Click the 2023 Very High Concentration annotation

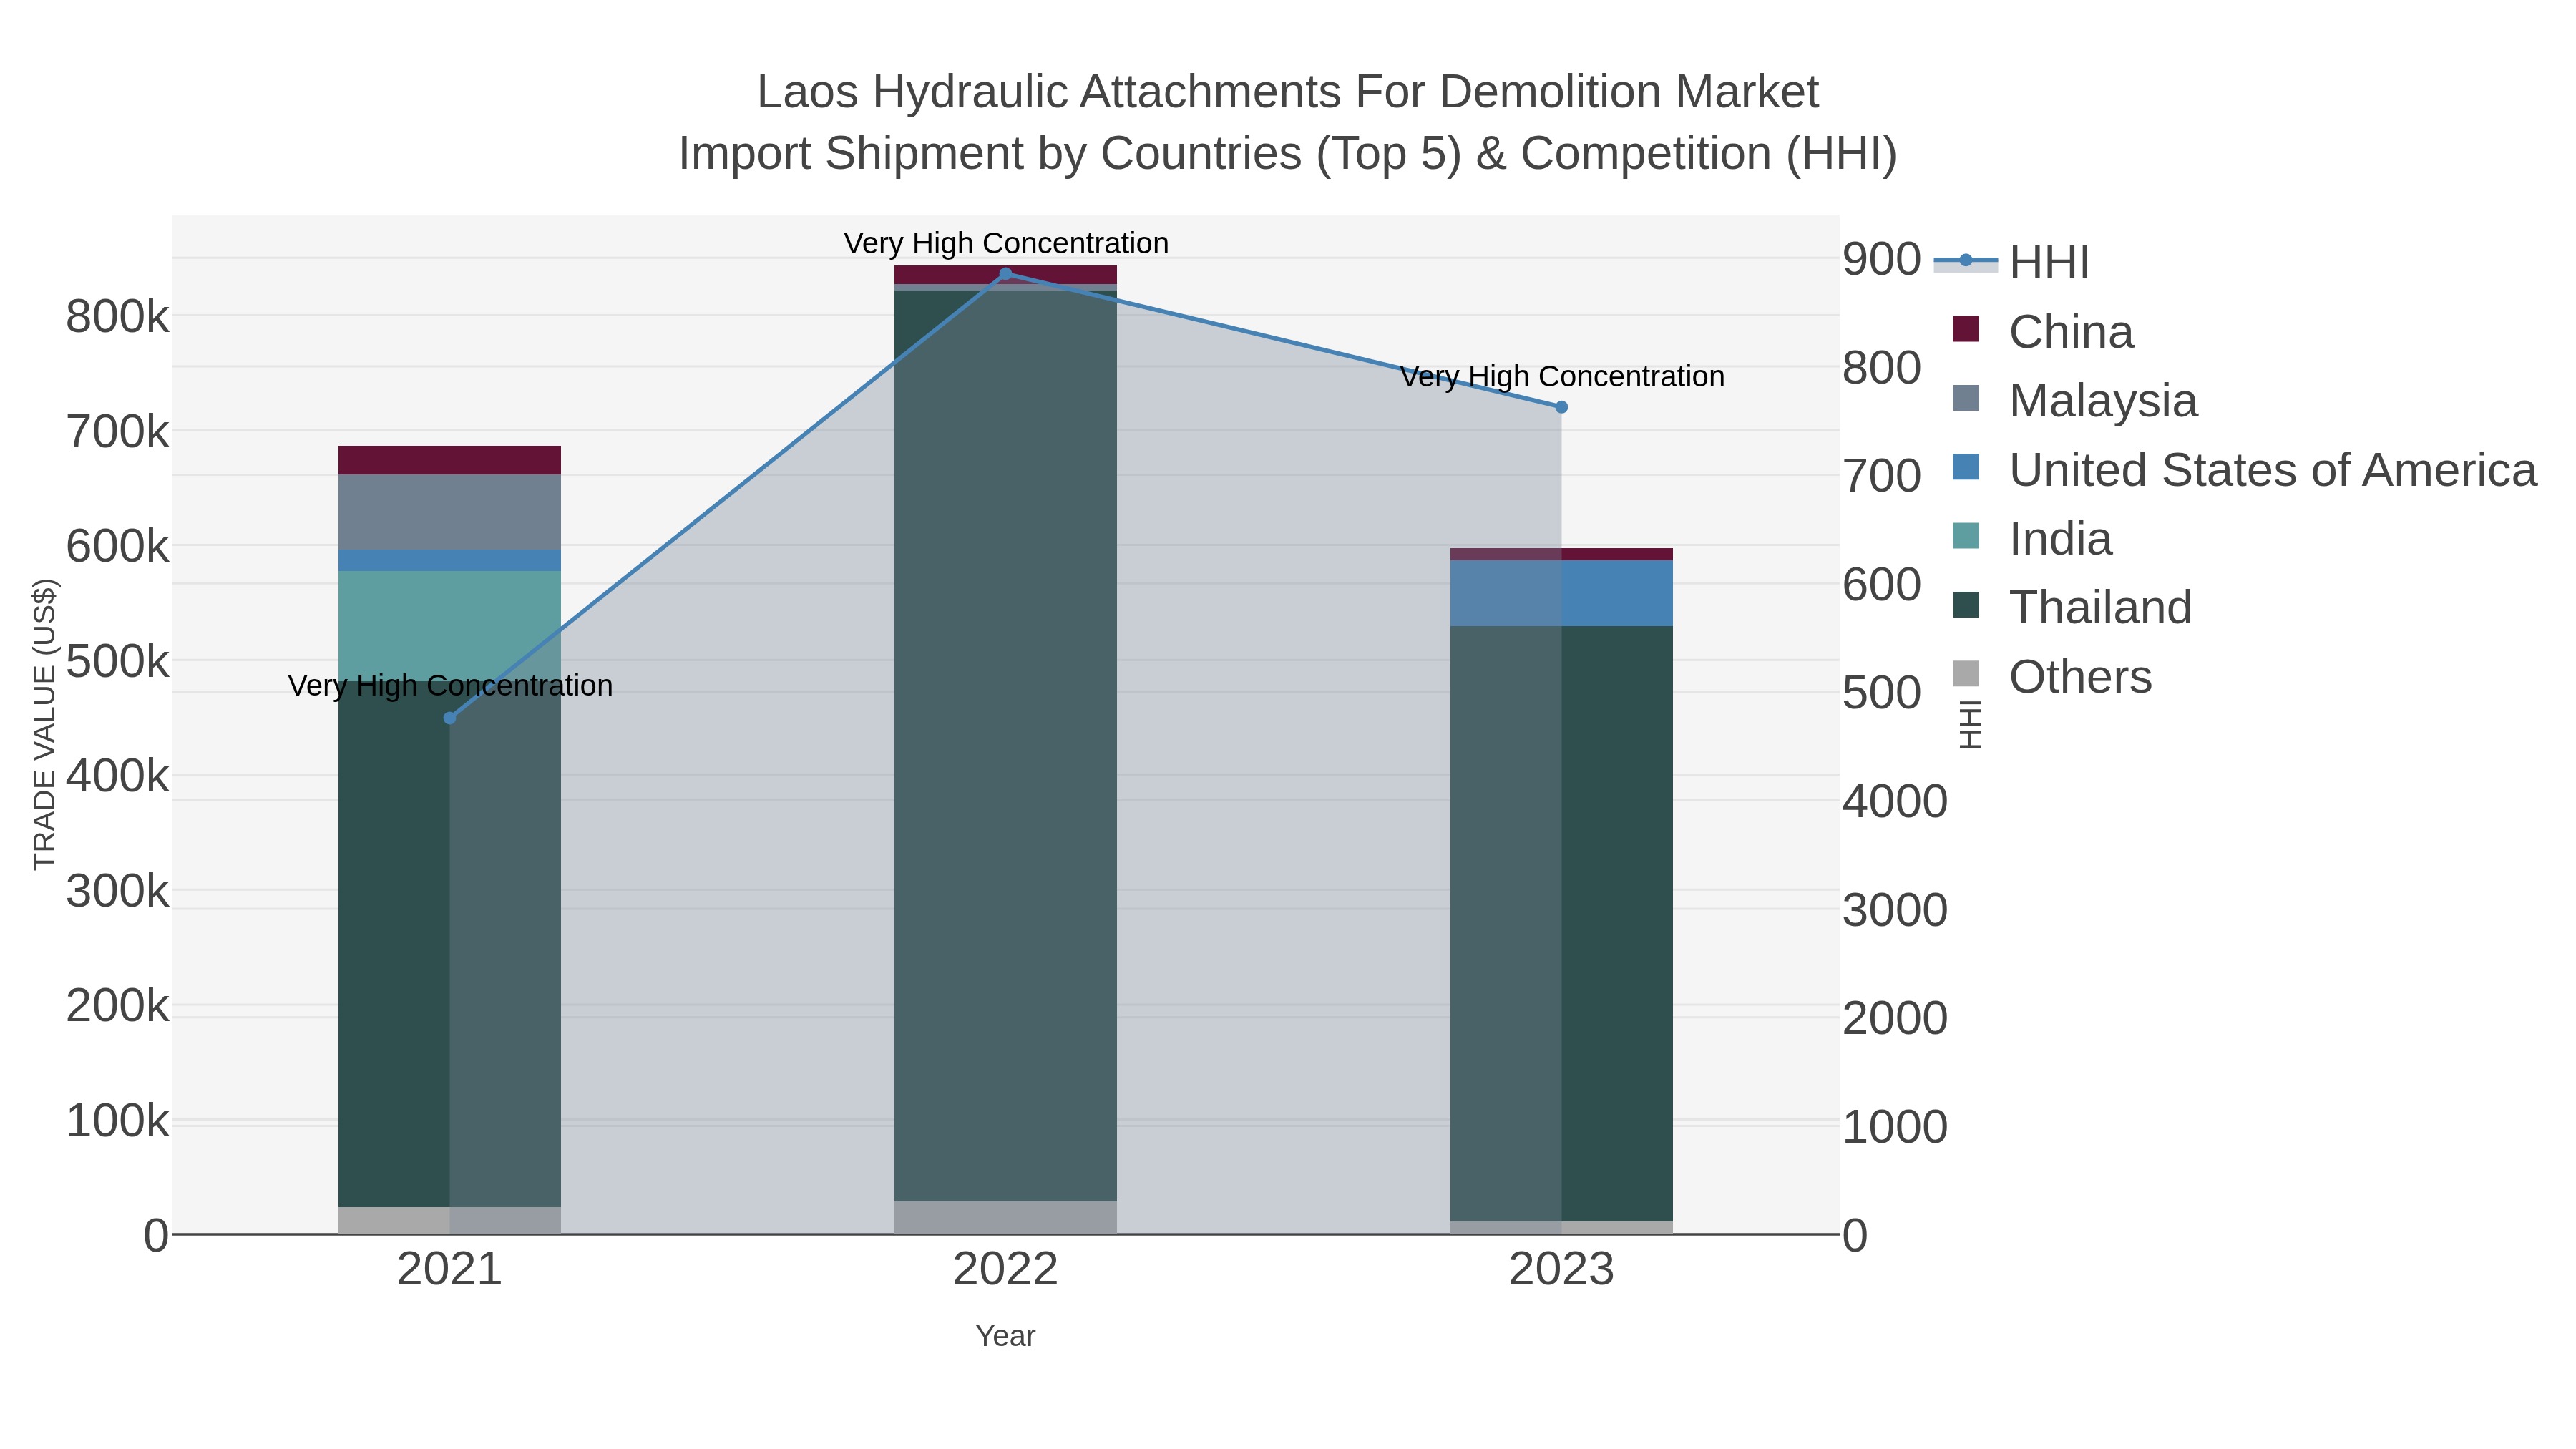(x=1562, y=376)
